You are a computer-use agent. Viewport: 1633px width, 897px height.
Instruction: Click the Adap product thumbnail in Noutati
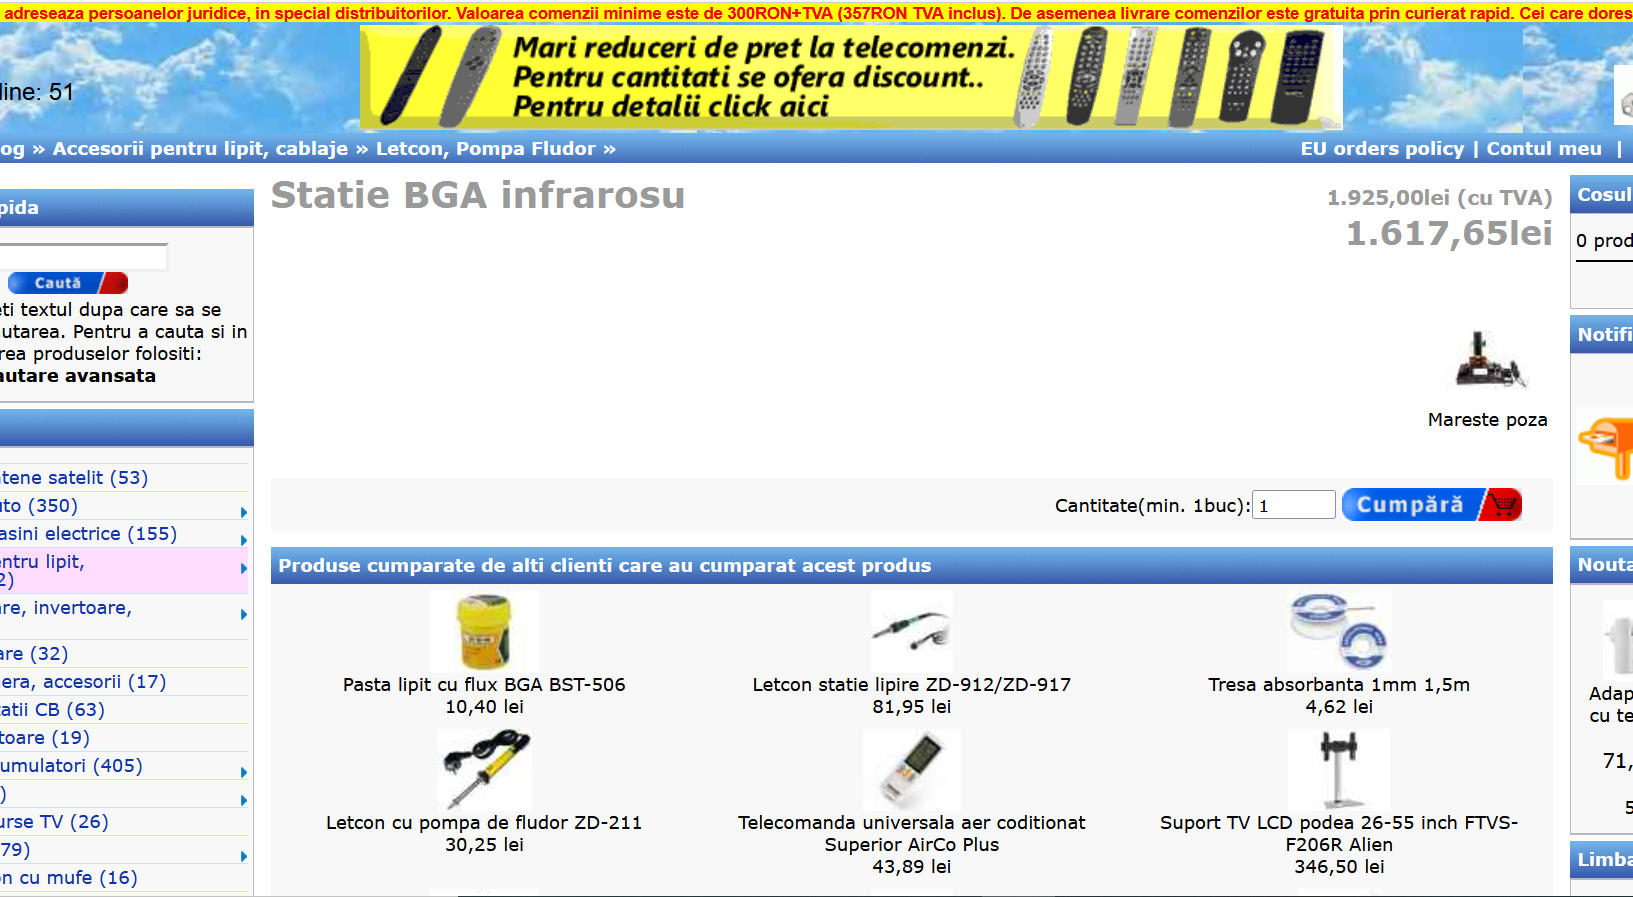(1618, 640)
